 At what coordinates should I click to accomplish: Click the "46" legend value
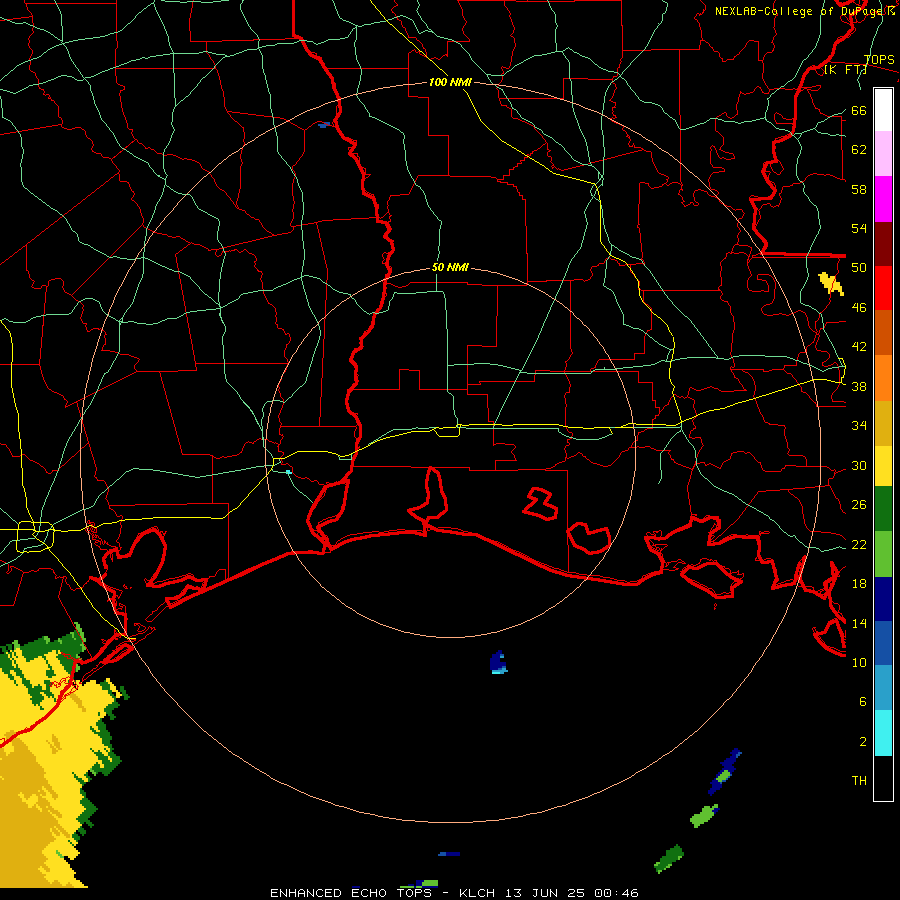tap(859, 308)
